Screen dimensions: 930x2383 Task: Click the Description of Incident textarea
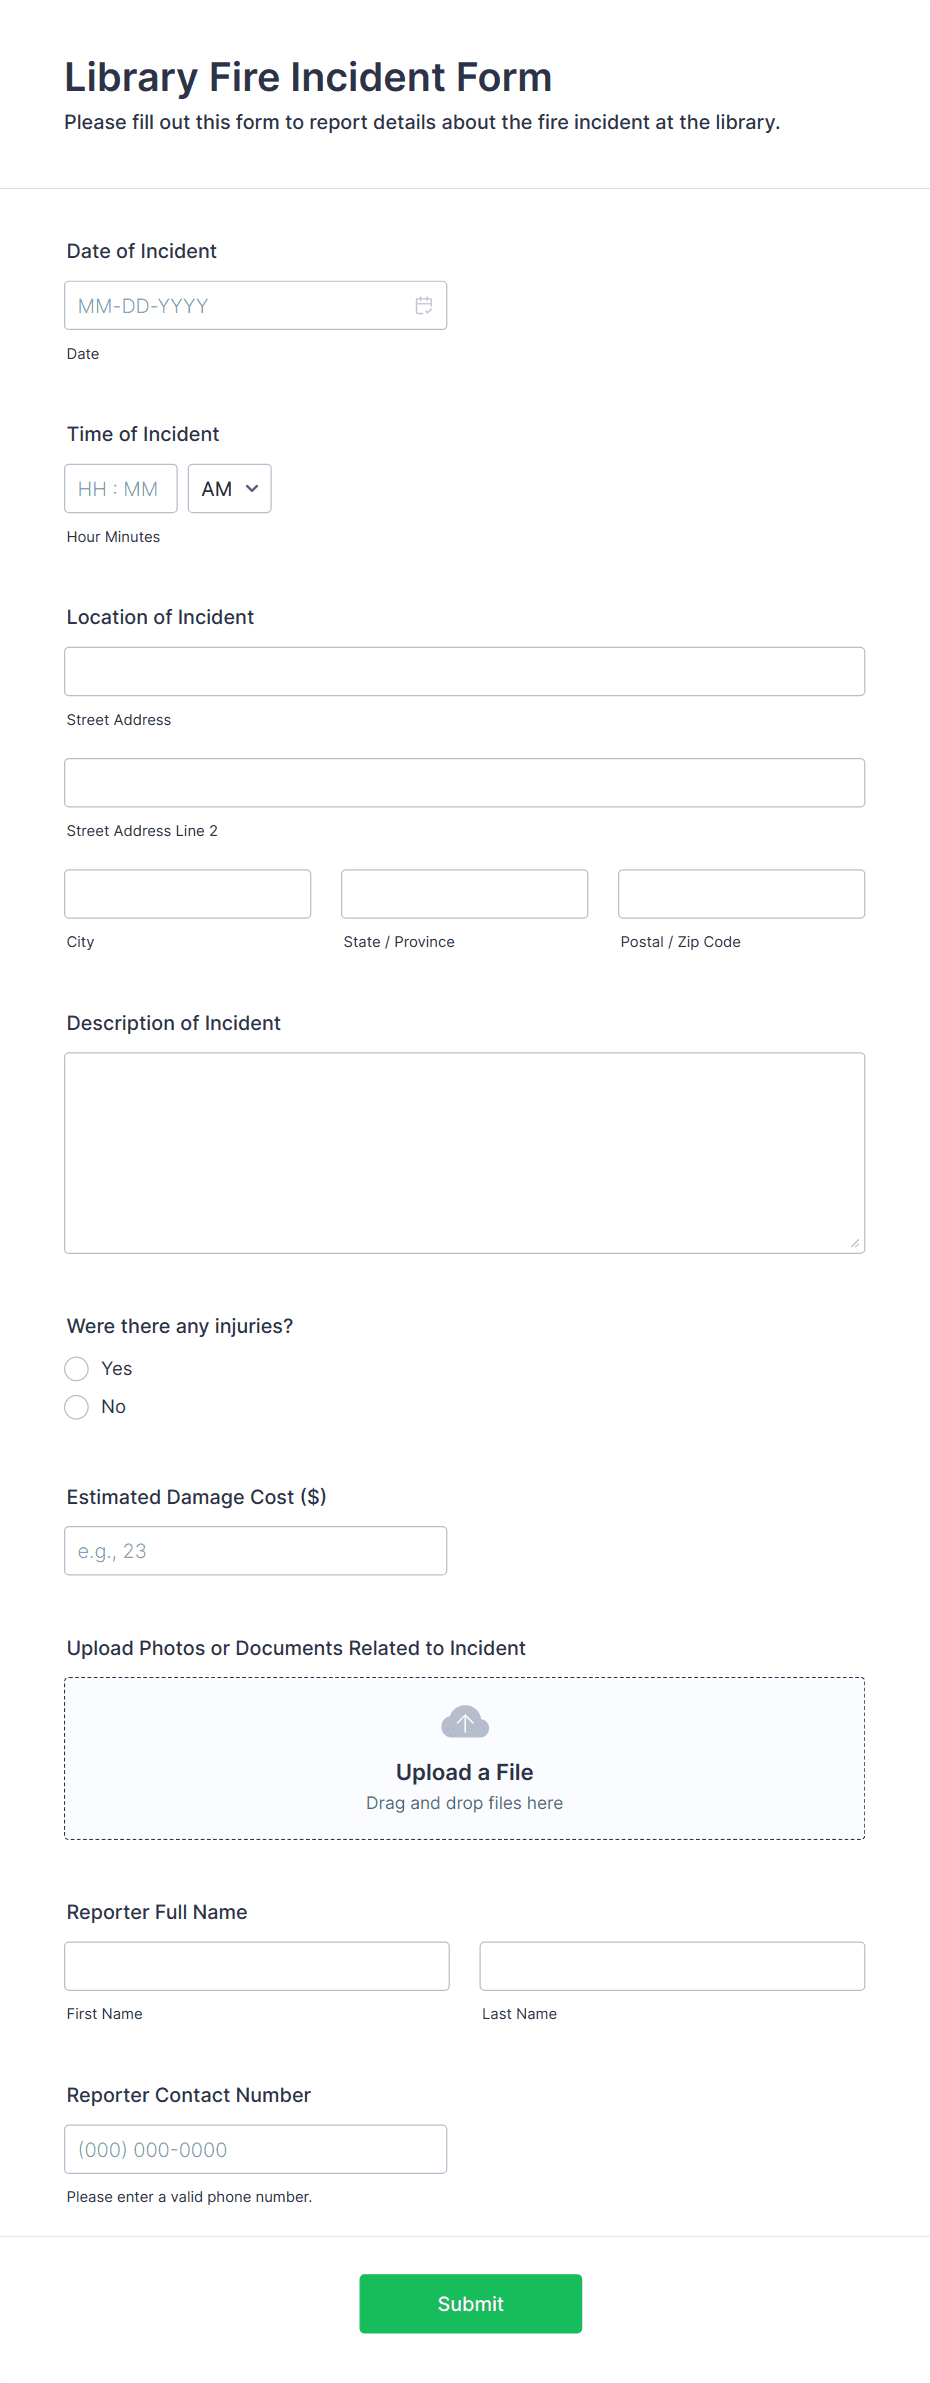[x=465, y=1153]
